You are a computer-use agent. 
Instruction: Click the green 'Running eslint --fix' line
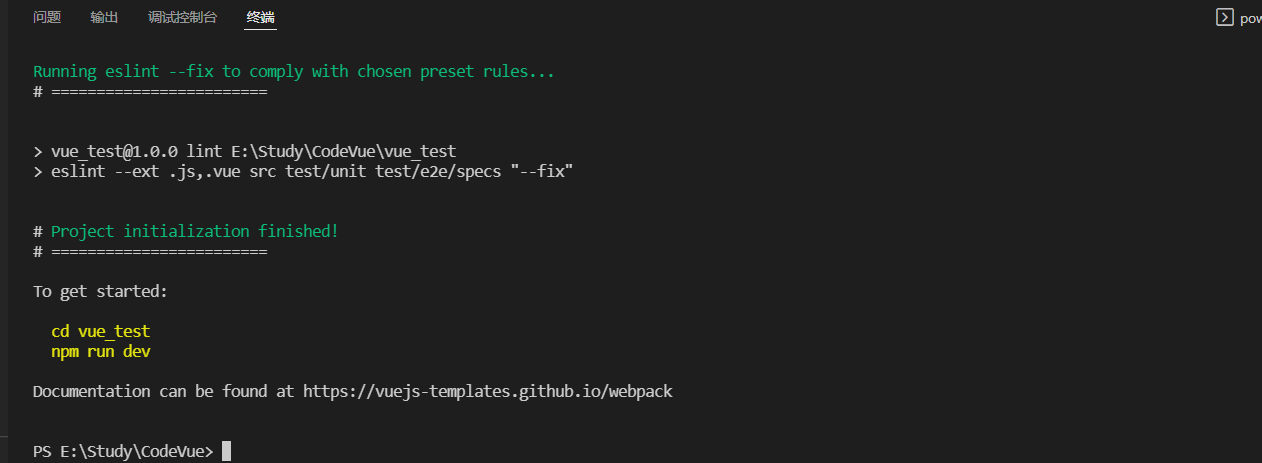click(x=294, y=71)
